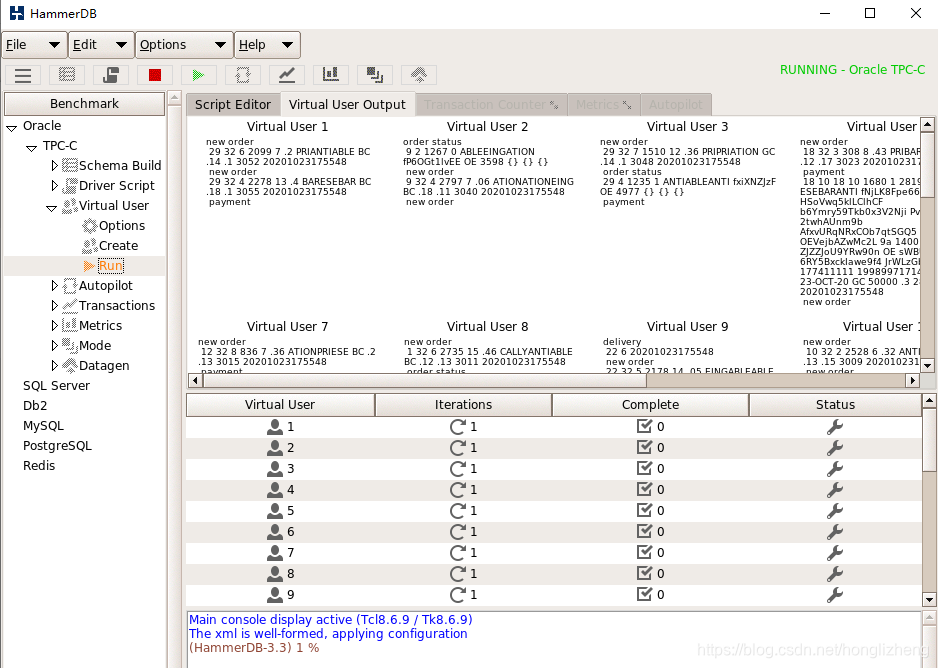The height and width of the screenshot is (668, 938).
Task: Stop running virtual users with red square
Action: 155,75
